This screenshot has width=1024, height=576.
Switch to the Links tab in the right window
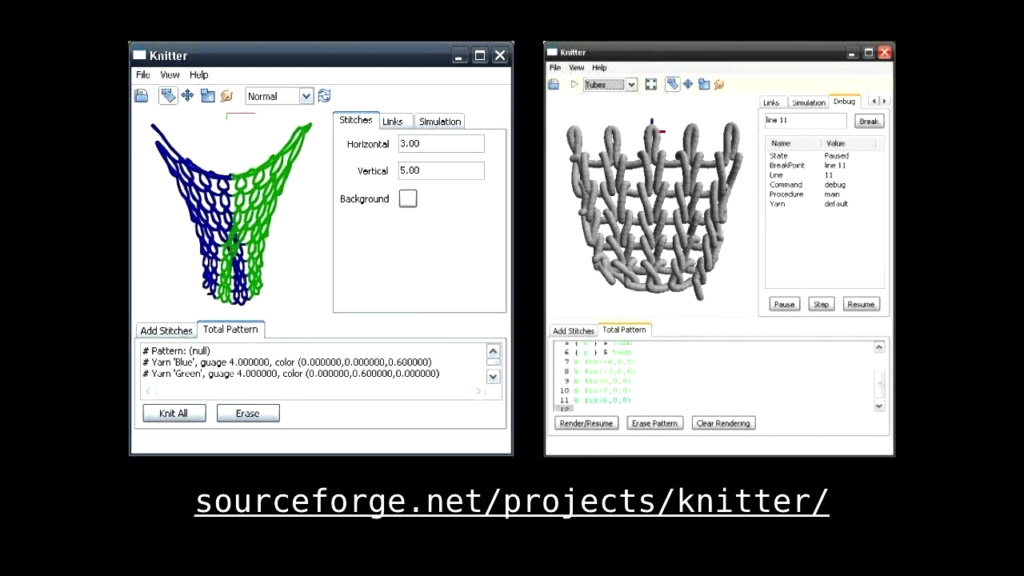click(771, 103)
